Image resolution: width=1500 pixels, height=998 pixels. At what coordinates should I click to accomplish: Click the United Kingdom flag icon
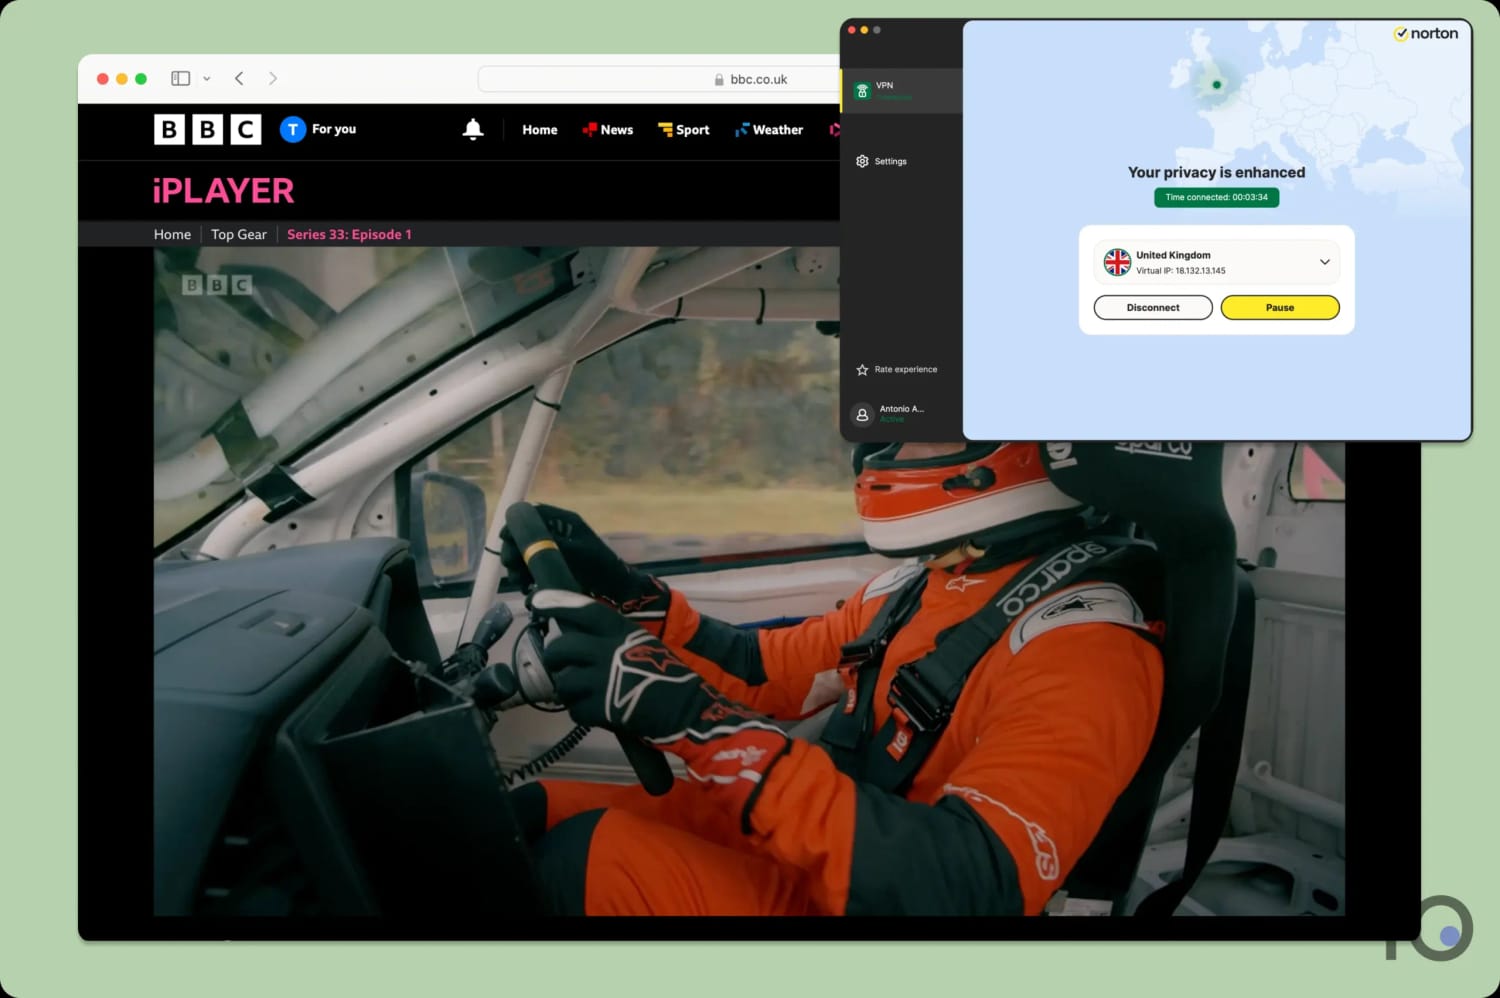(1117, 262)
